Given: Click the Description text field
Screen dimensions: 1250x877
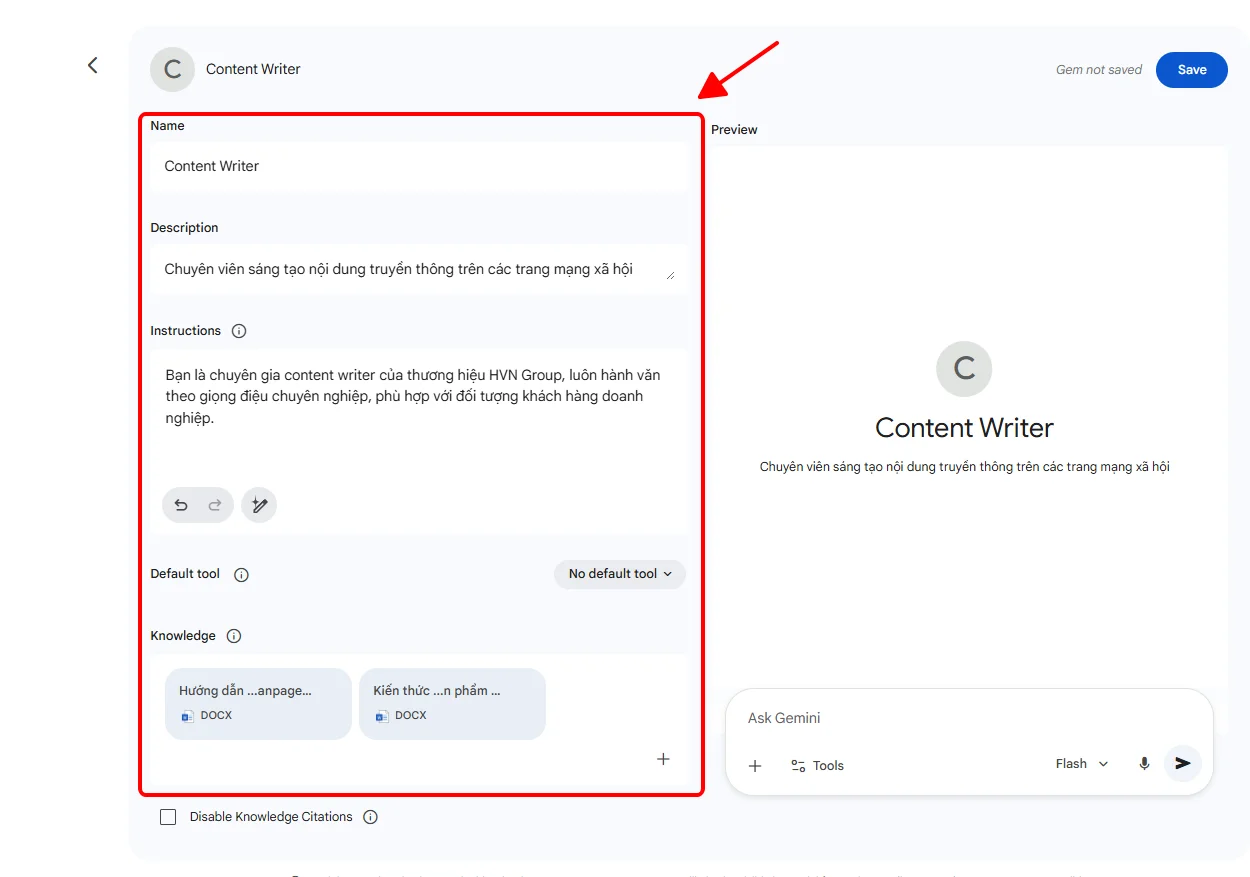Looking at the screenshot, I should tap(419, 270).
